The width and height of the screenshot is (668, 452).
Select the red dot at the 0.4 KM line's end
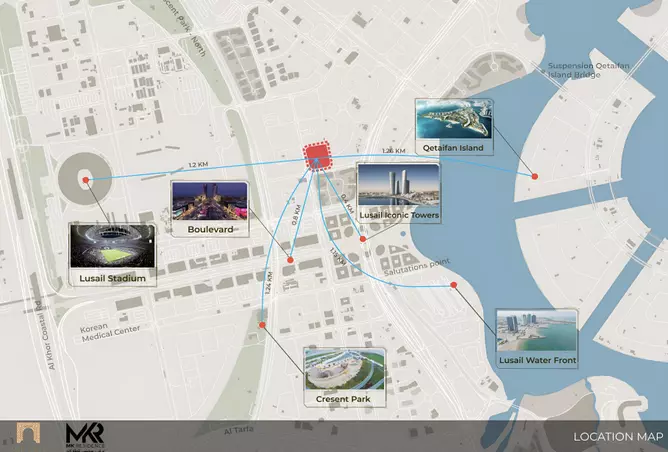[x=363, y=239]
